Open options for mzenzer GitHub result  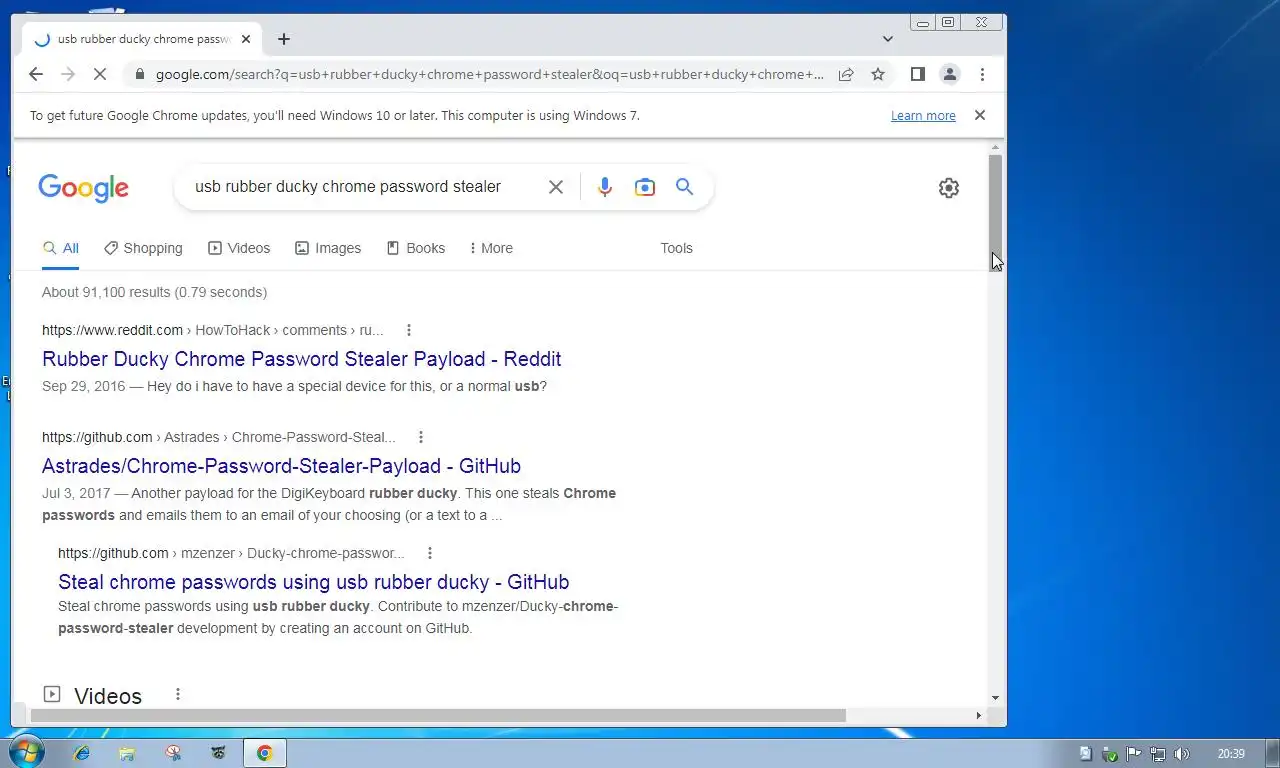(430, 553)
